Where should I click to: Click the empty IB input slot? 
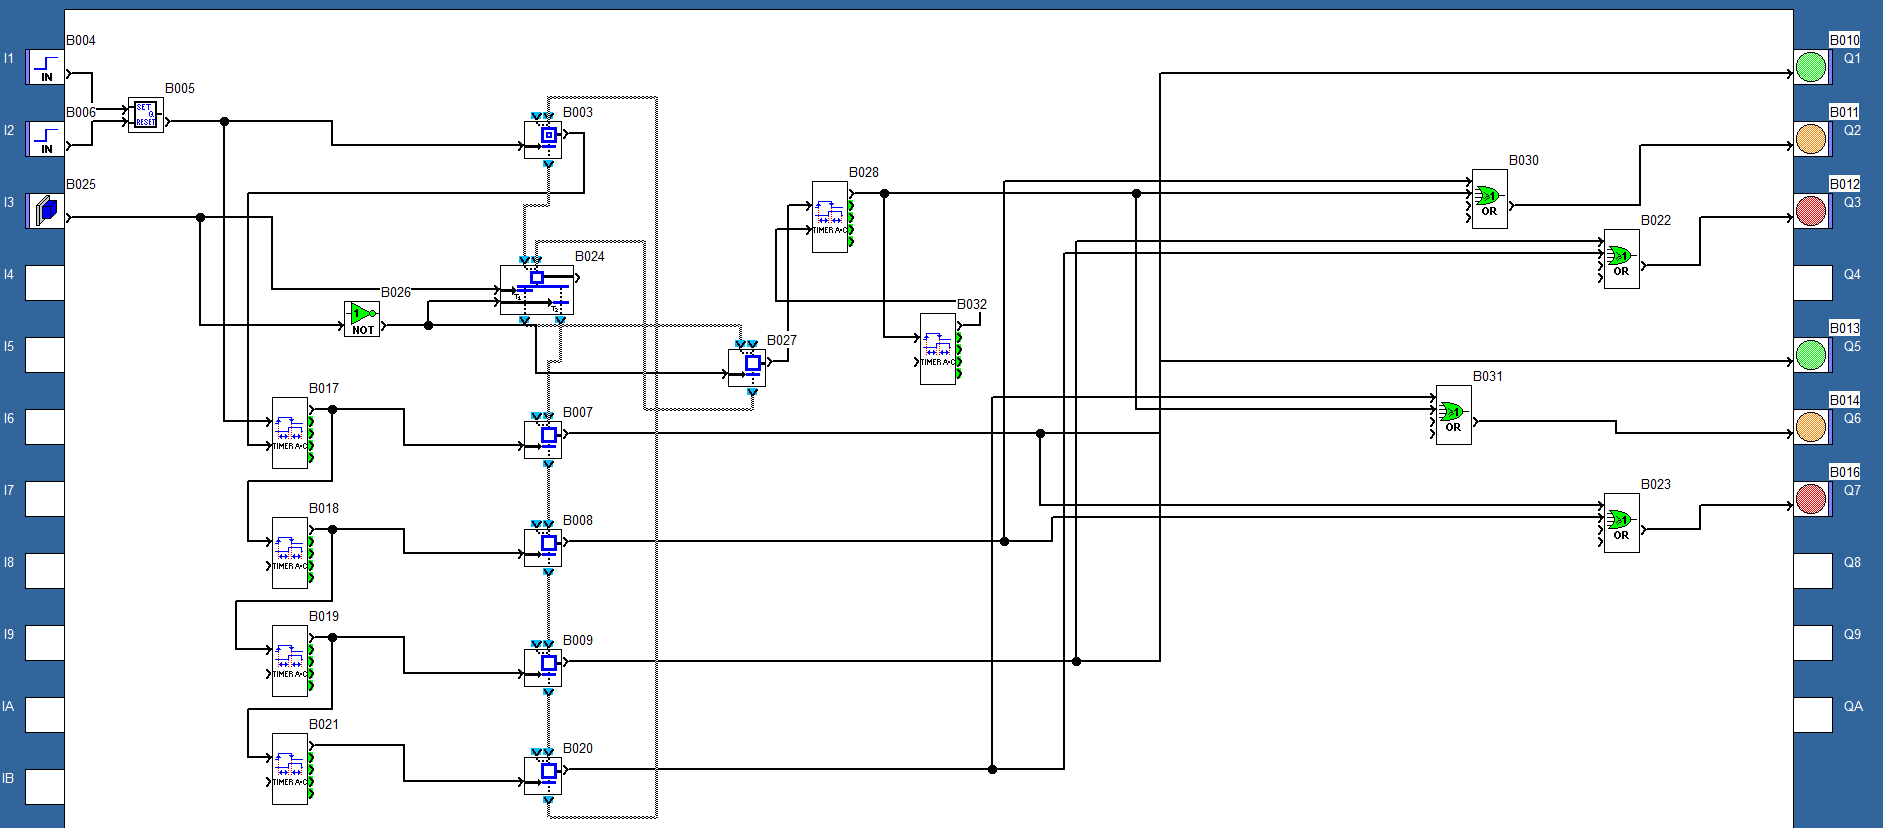45,787
